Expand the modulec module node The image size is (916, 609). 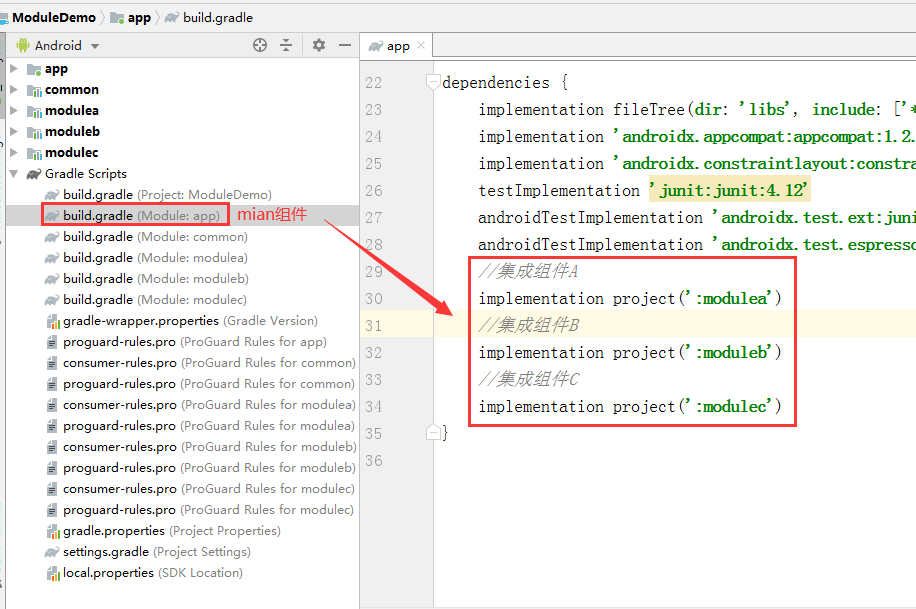14,153
